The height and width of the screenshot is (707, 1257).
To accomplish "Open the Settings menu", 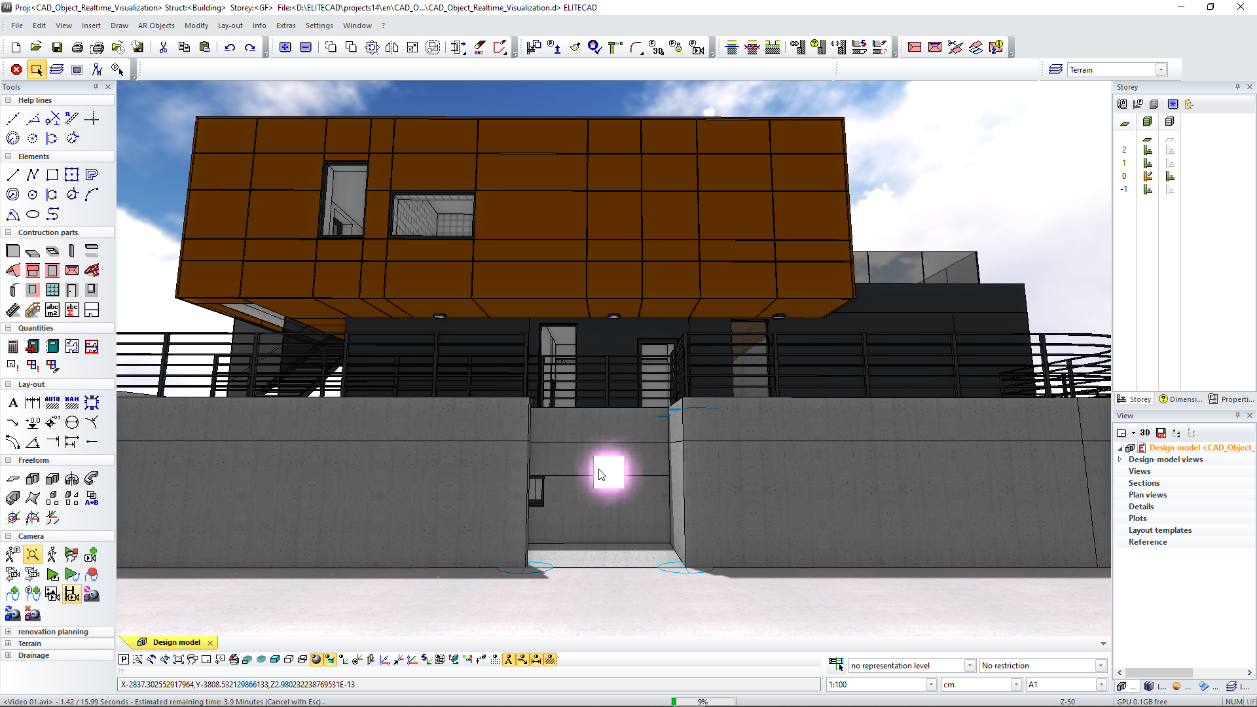I will (318, 25).
